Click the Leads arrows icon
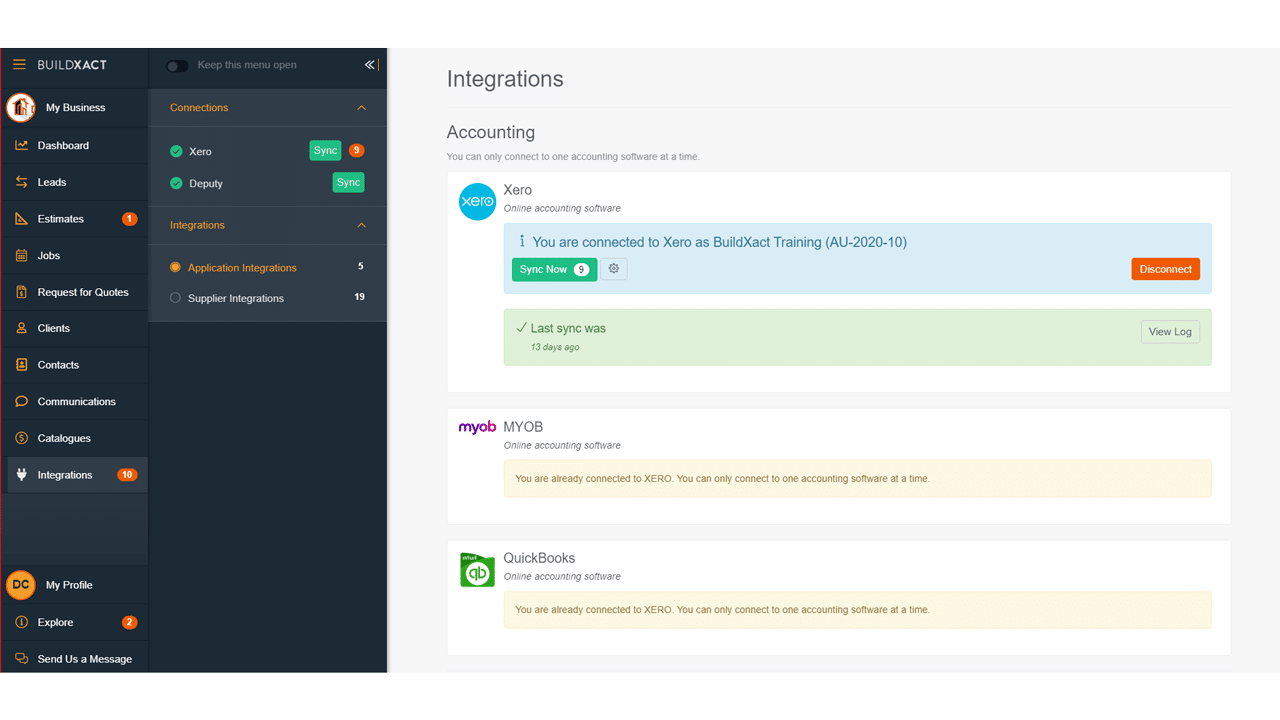The image size is (1280, 720). (21, 182)
